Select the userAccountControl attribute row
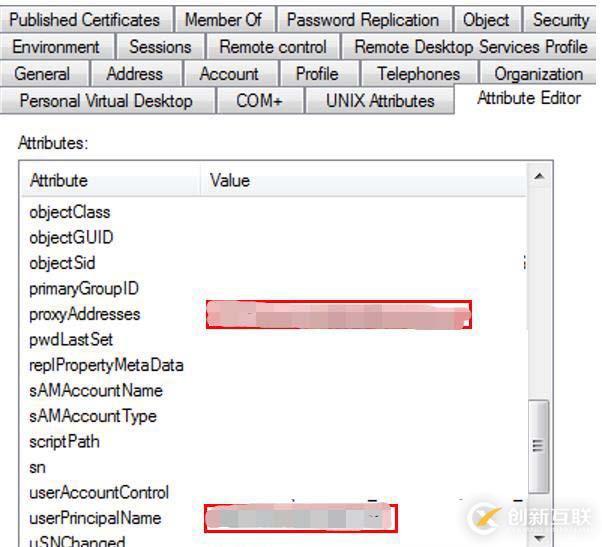Viewport: 602px width, 547px height. pos(274,493)
